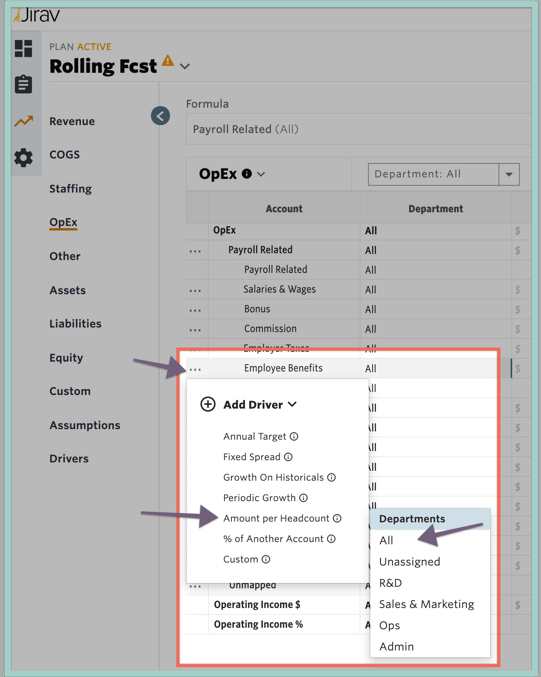Image resolution: width=541 pixels, height=677 pixels.
Task: Collapse the Add Driver chevron
Action: click(x=292, y=404)
